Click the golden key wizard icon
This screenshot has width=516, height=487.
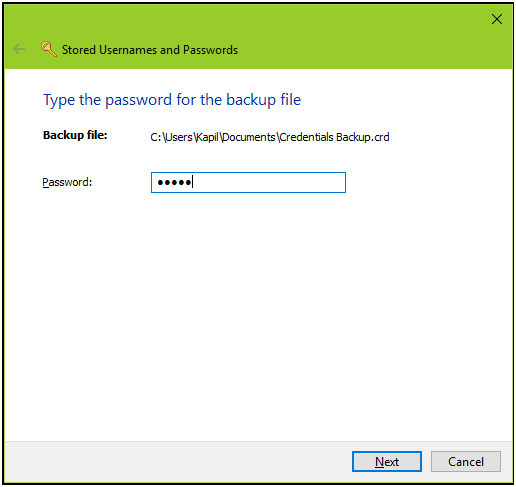[x=49, y=49]
